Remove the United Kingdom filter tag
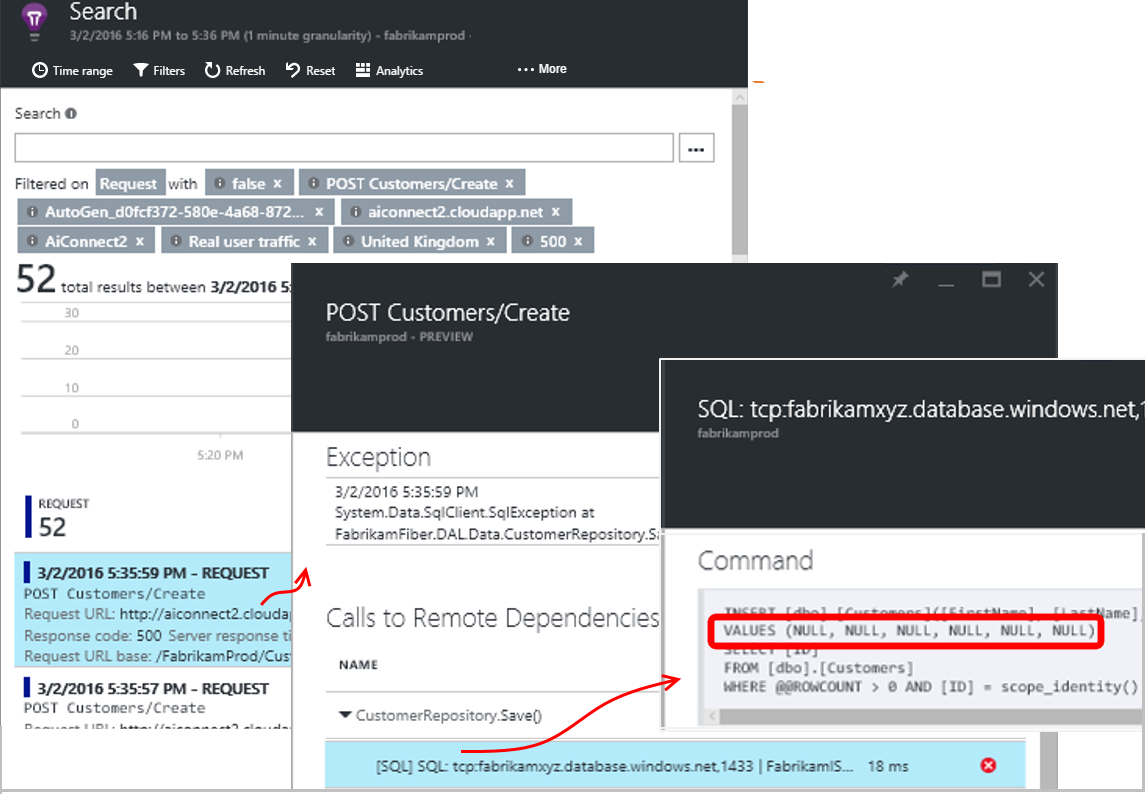Screen dimensions: 1145x794 click(491, 241)
